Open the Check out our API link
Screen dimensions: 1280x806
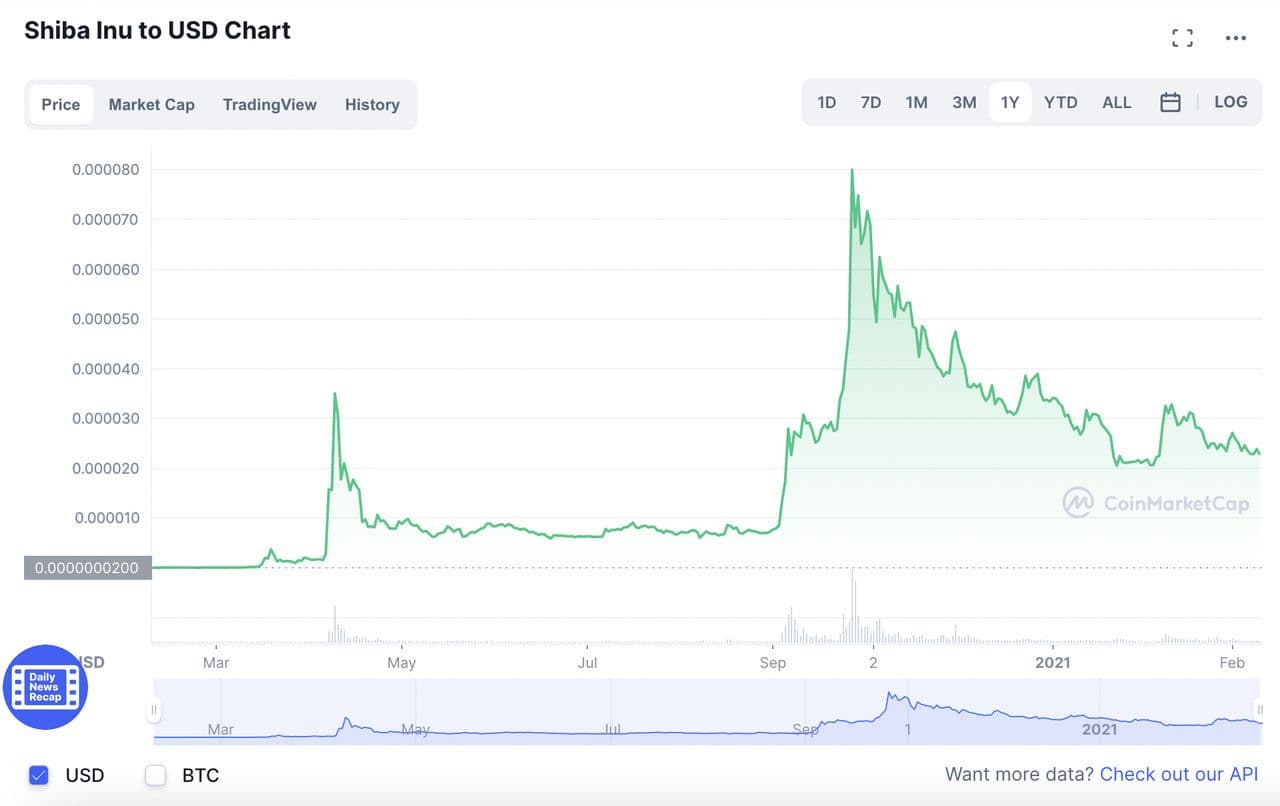click(1179, 774)
